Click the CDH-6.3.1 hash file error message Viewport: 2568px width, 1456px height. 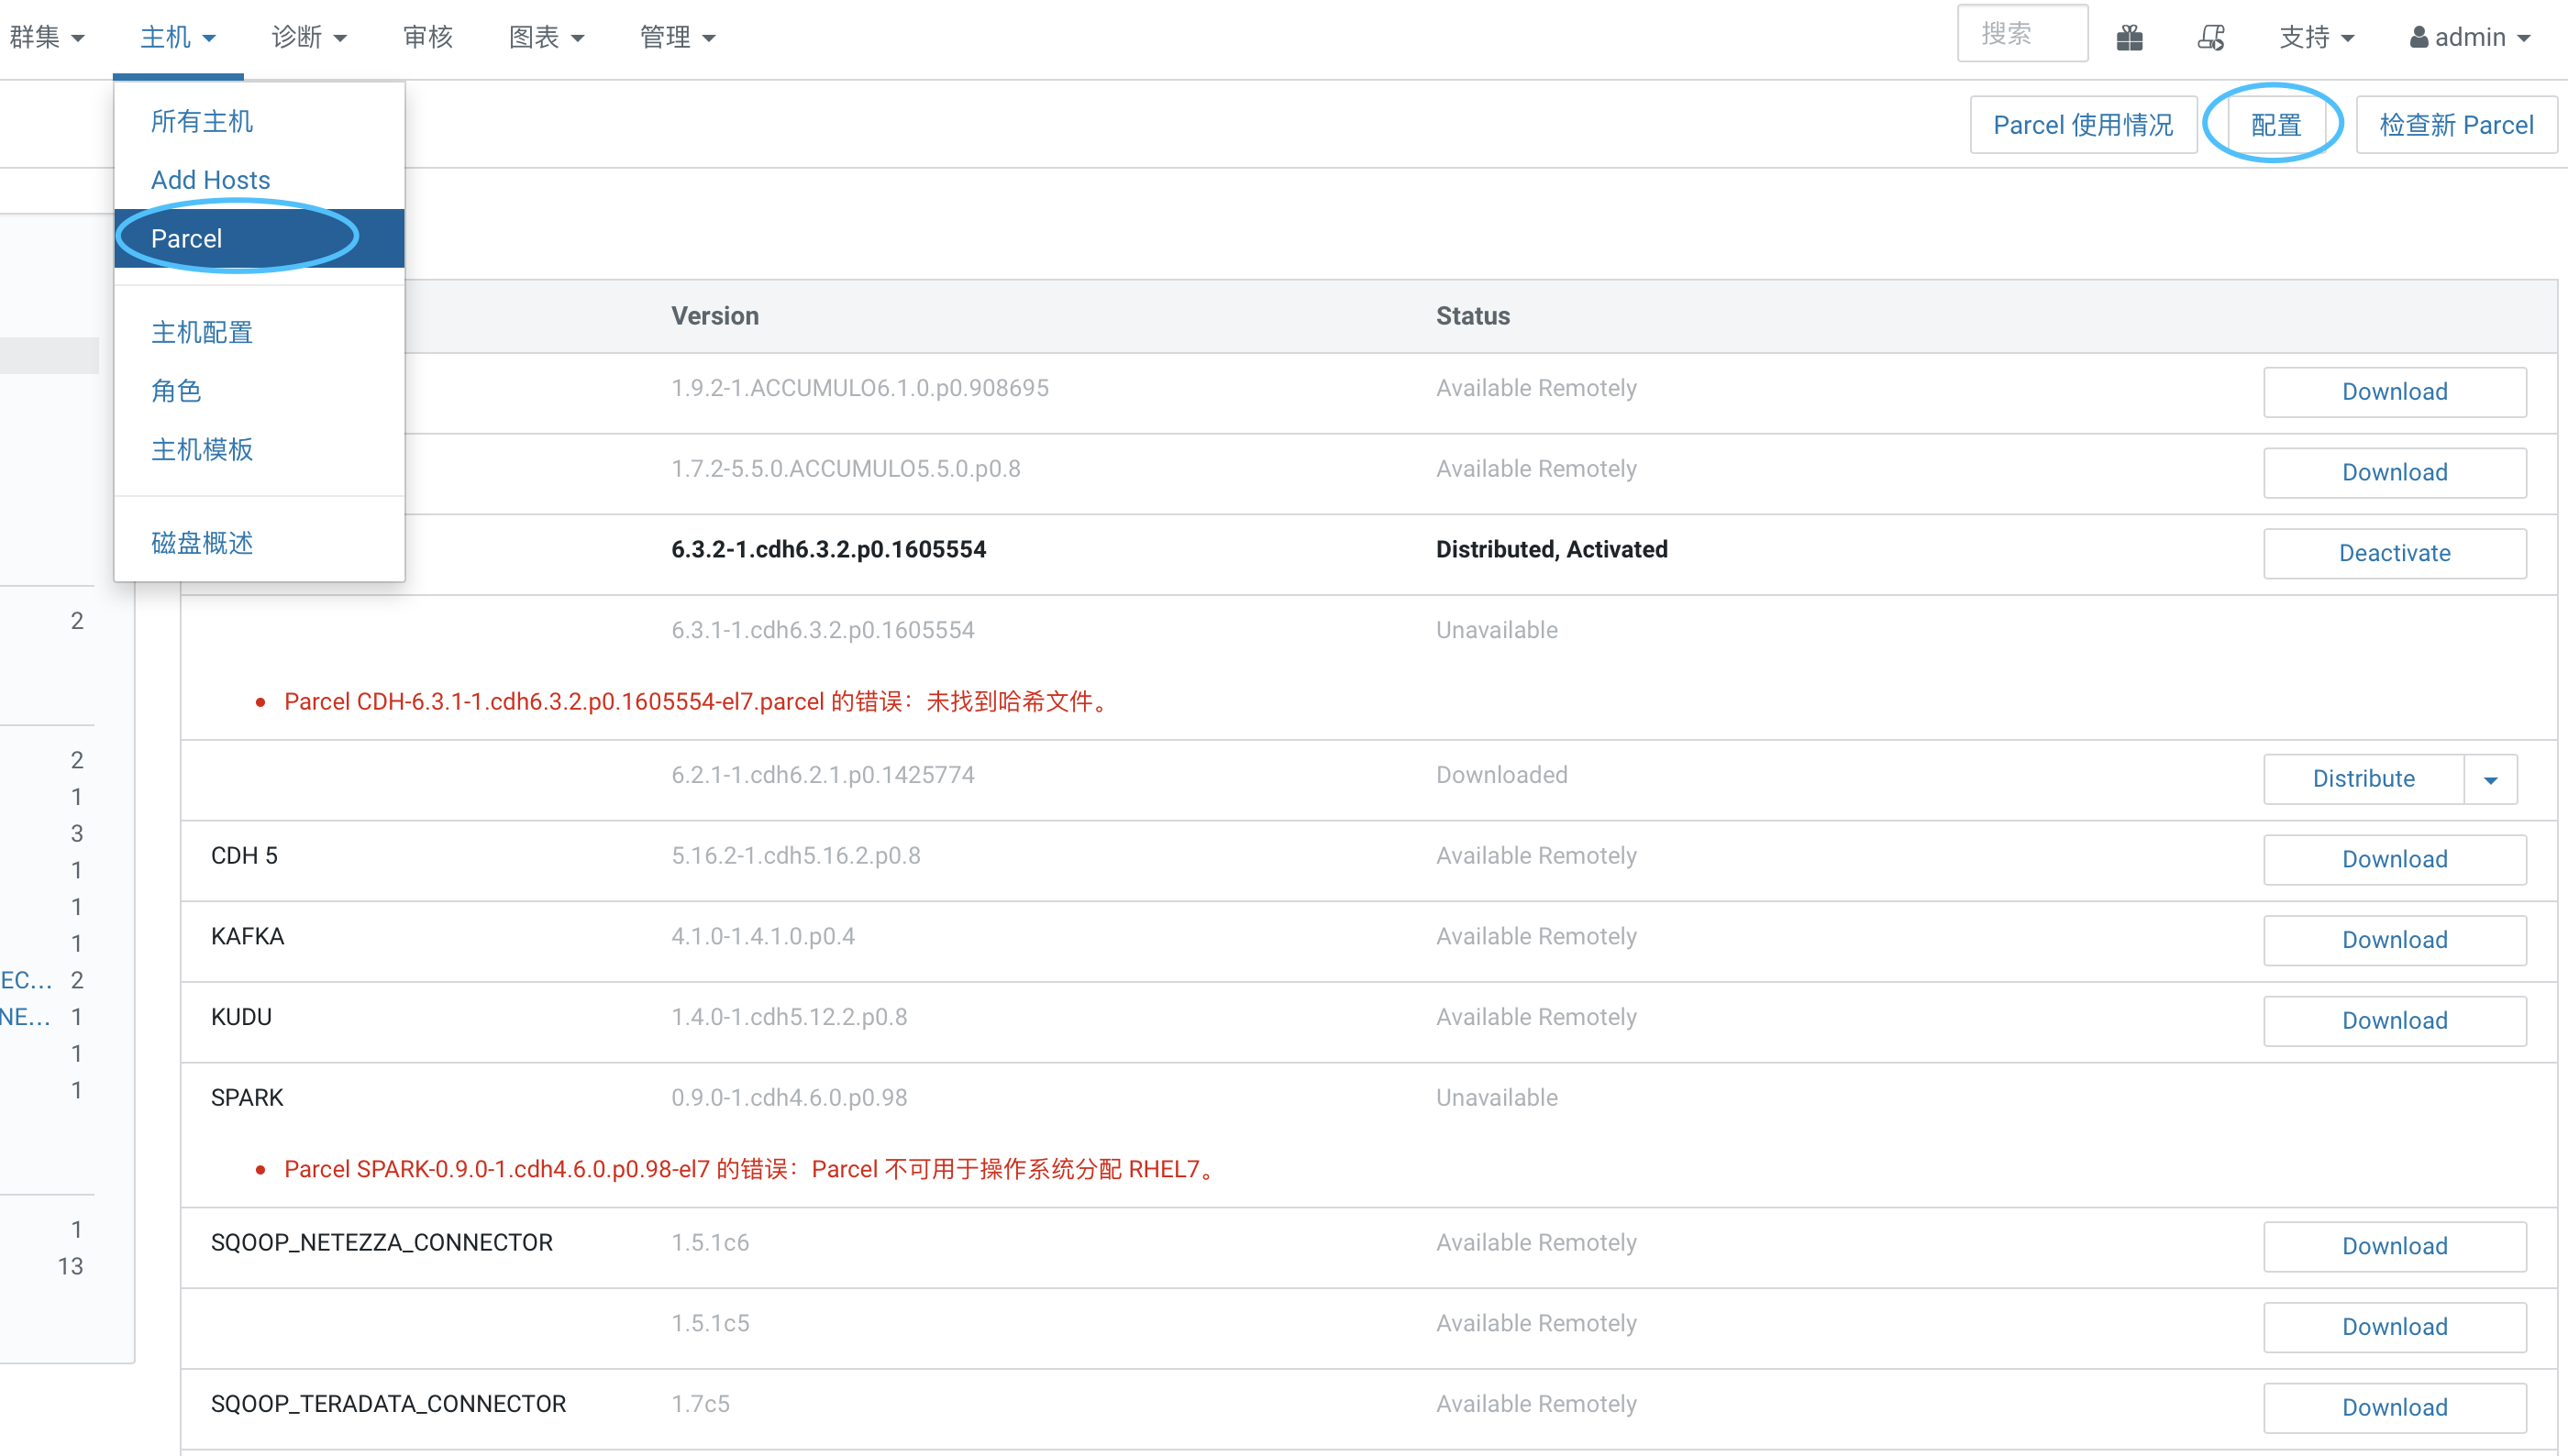click(x=698, y=702)
